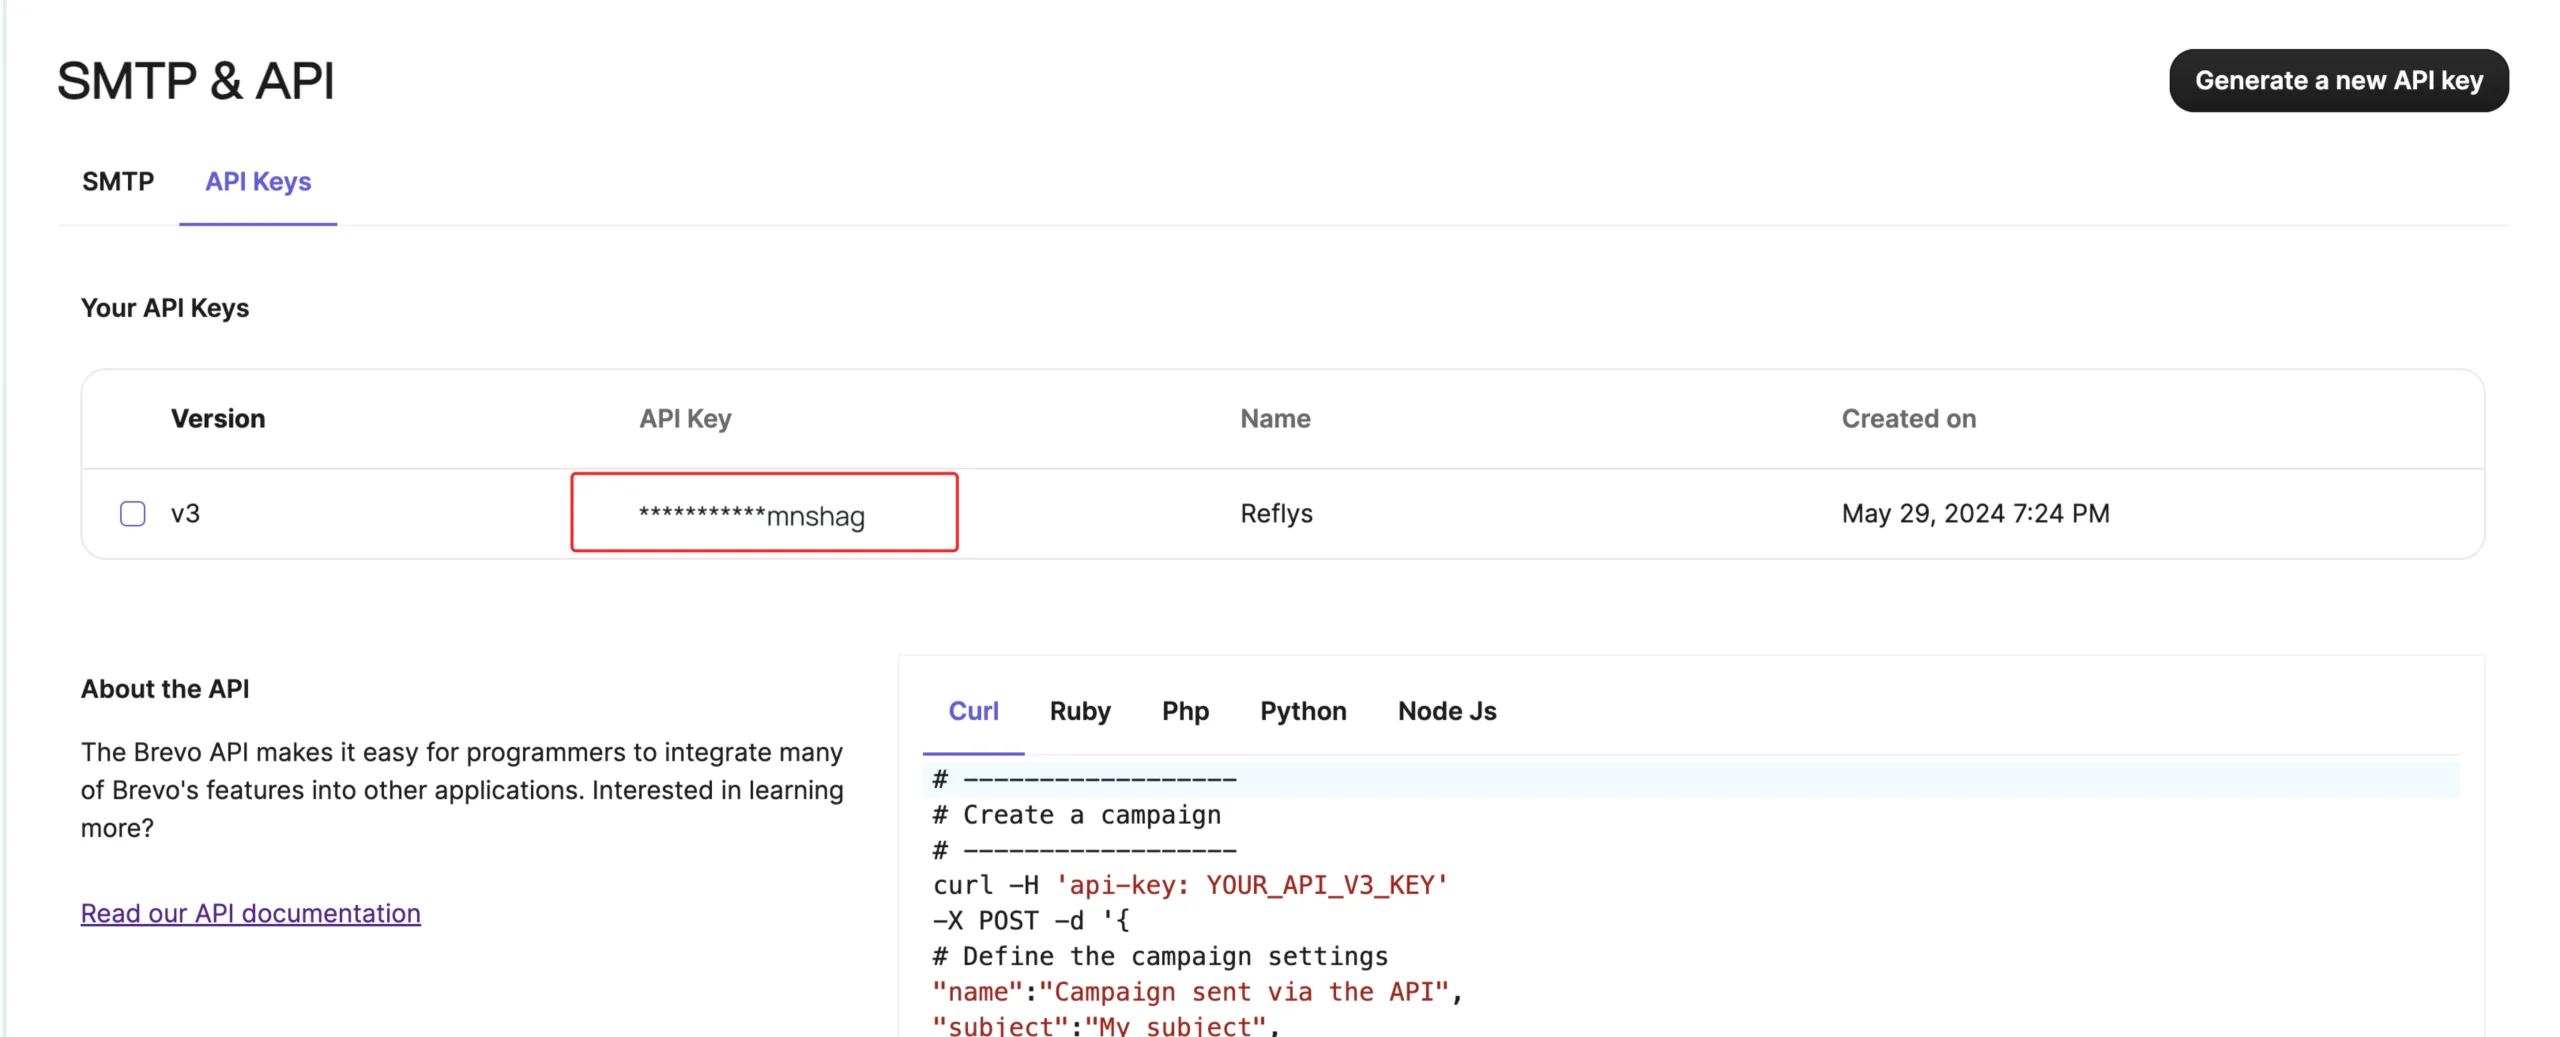
Task: Click the May 29, 2024 7:24 PM date
Action: click(1975, 513)
